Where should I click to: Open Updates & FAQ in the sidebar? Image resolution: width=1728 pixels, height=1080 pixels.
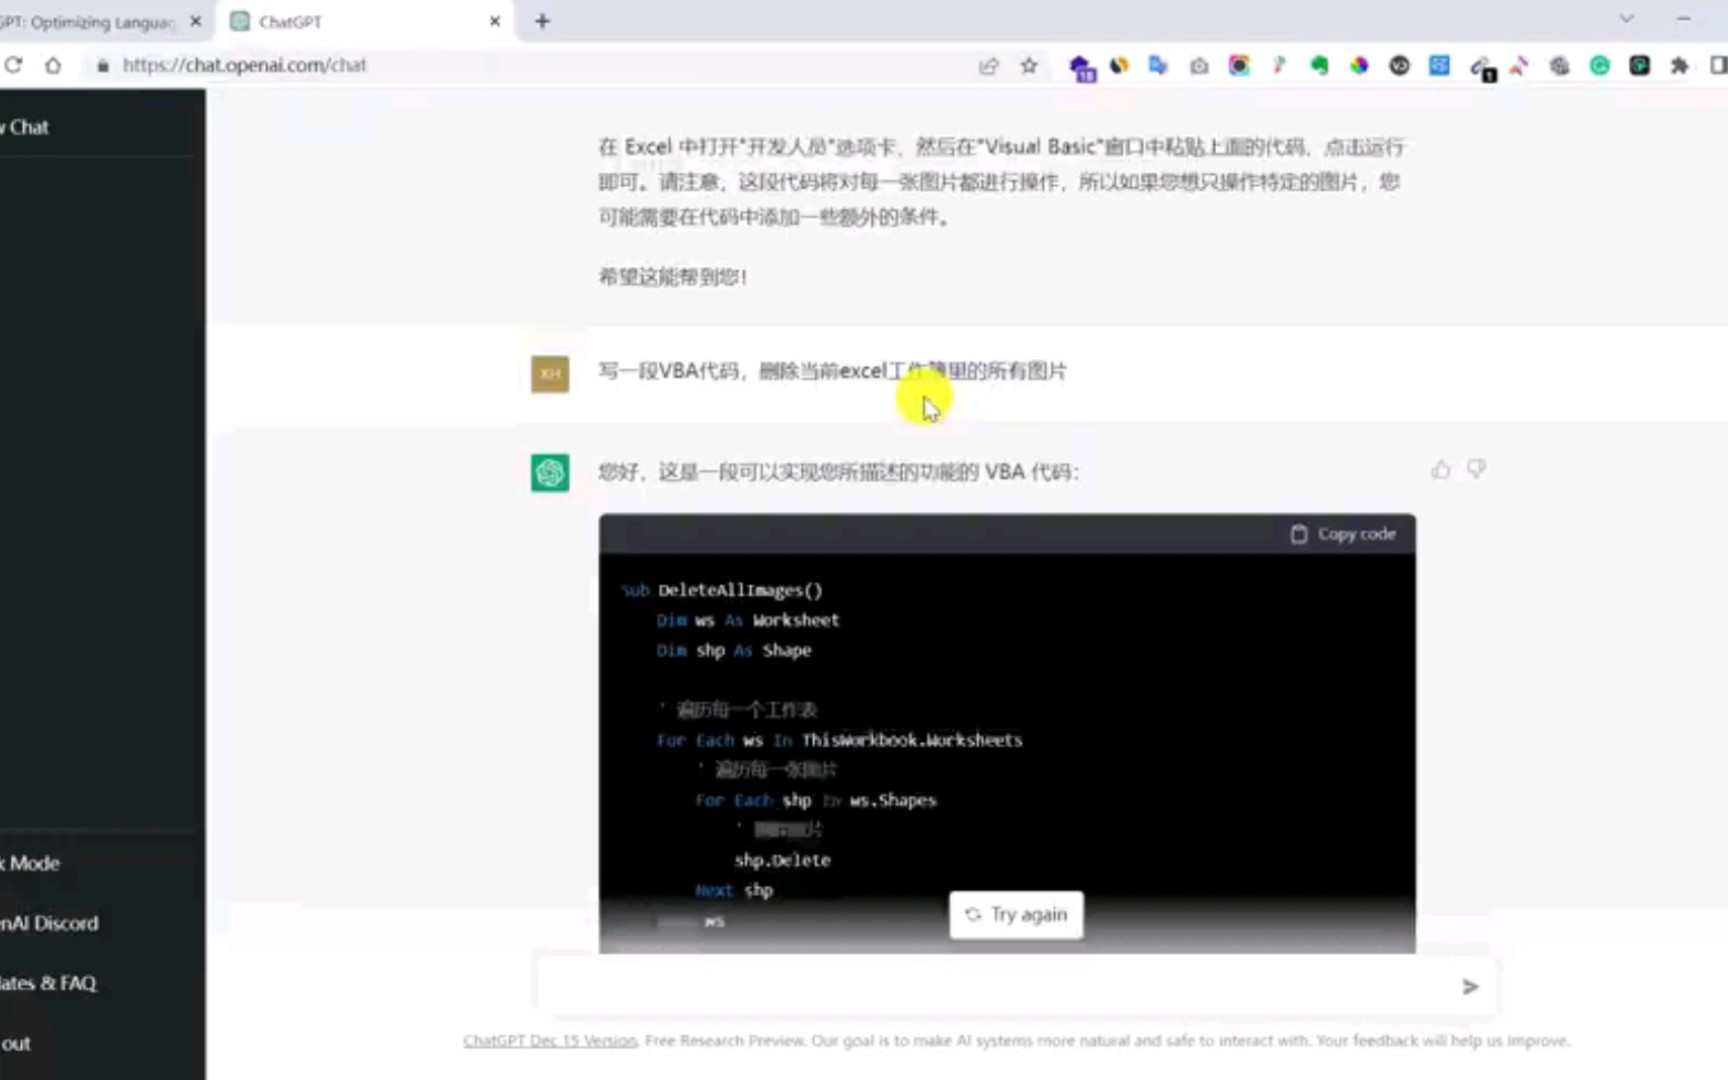pyautogui.click(x=48, y=983)
